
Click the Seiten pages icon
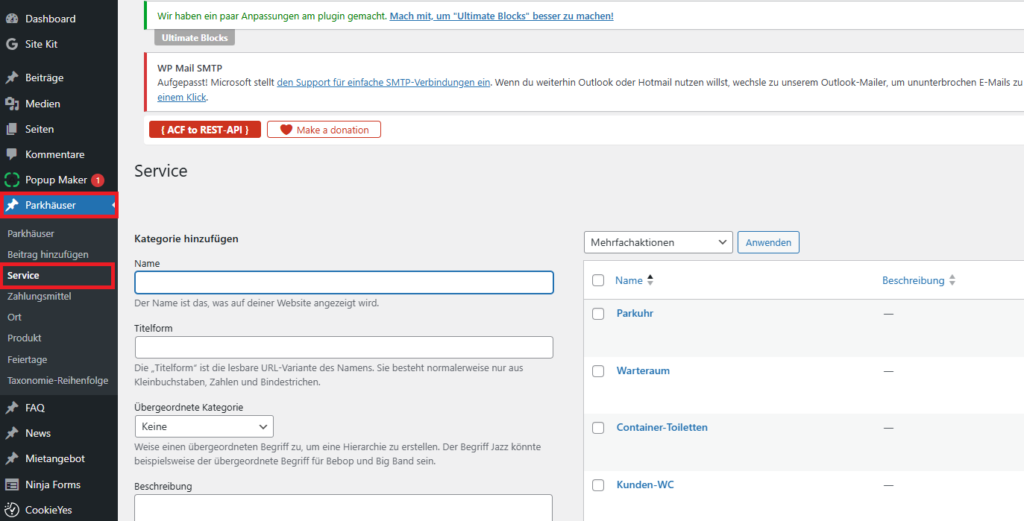12,129
